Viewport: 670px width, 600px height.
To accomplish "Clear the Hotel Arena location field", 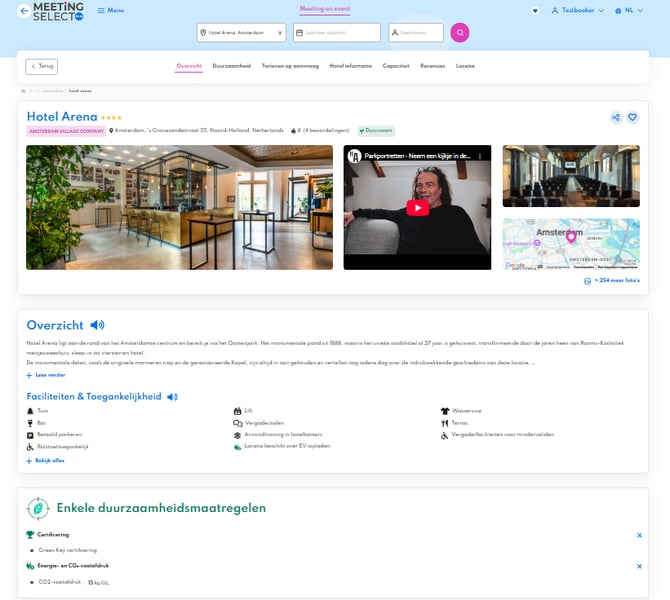I will click(279, 33).
